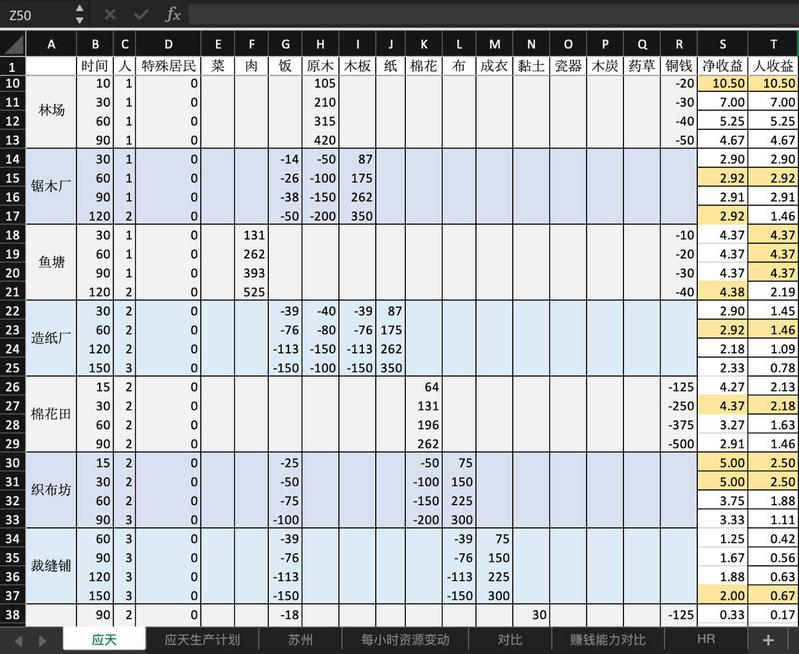This screenshot has width=799, height=654.
Task: Click 人收益 cell showing 0.67
Action: [774, 596]
